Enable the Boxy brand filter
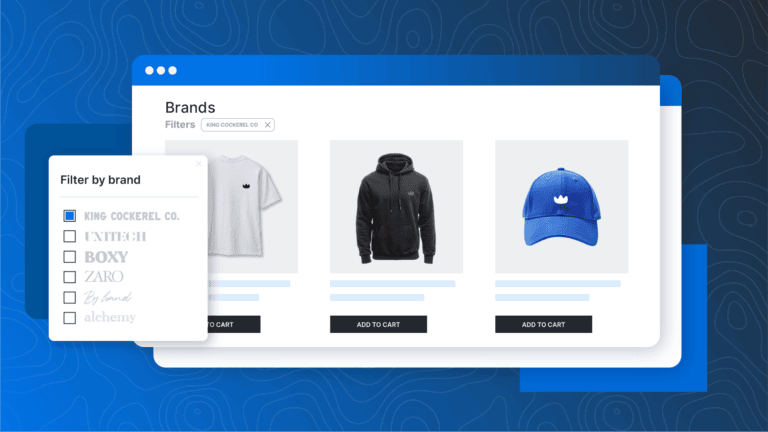Viewport: 768px width, 432px height. [70, 257]
